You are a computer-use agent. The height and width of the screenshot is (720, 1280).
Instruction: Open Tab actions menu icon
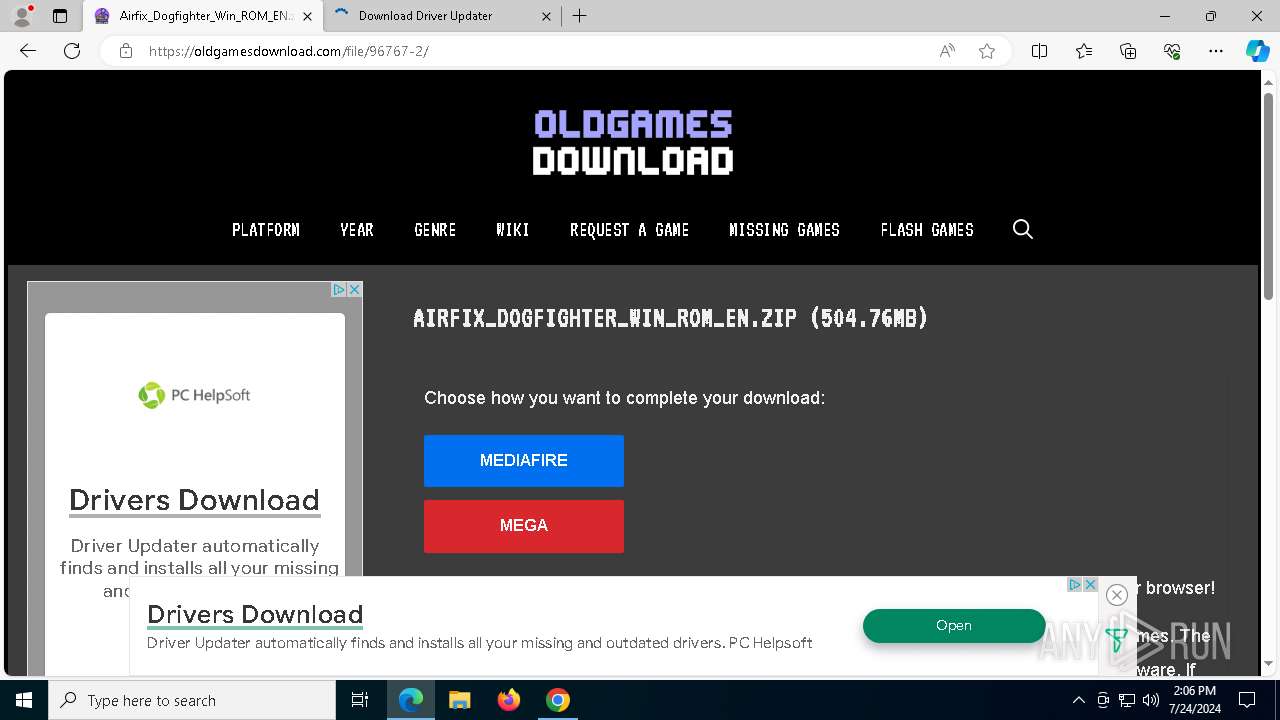coord(60,16)
